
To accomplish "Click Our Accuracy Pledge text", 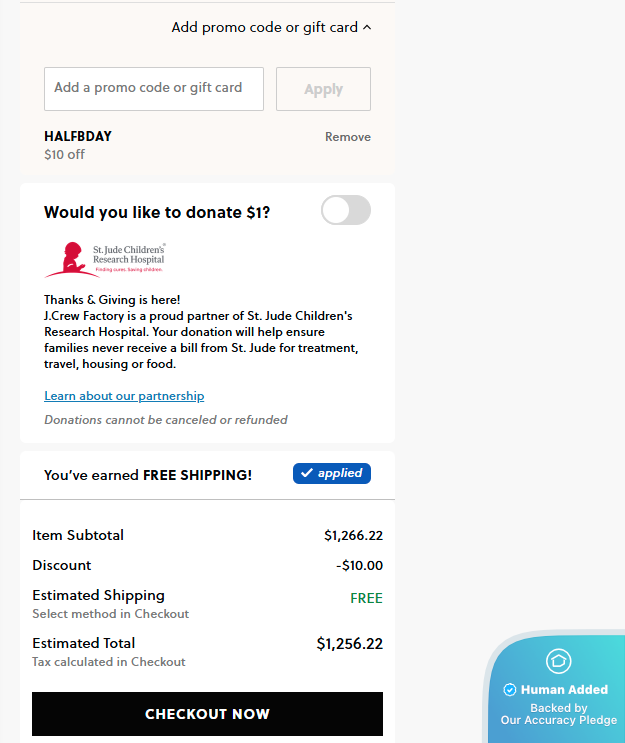I will pos(558,720).
